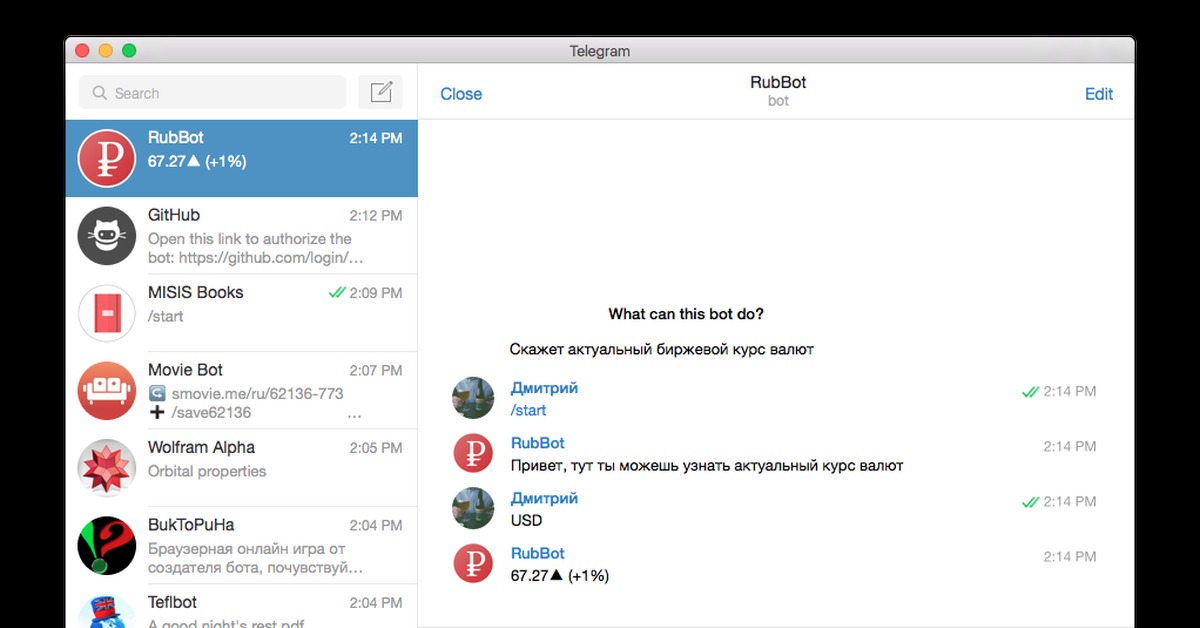Image resolution: width=1200 pixels, height=628 pixels.
Task: Click the /start command link in conversation
Action: [528, 410]
